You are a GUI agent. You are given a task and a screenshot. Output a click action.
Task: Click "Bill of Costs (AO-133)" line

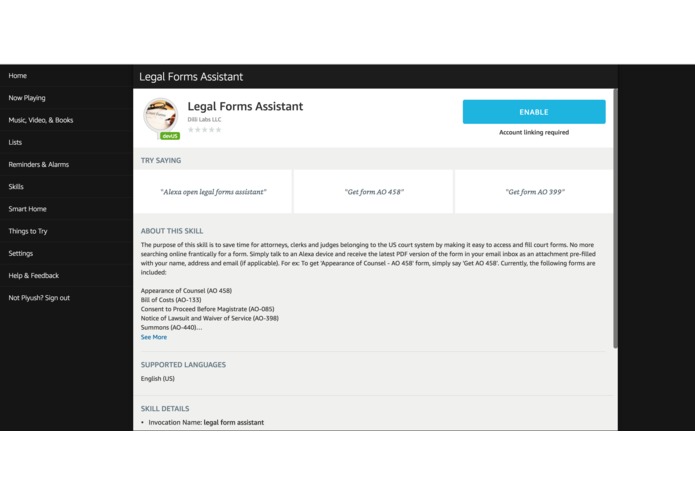[171, 300]
